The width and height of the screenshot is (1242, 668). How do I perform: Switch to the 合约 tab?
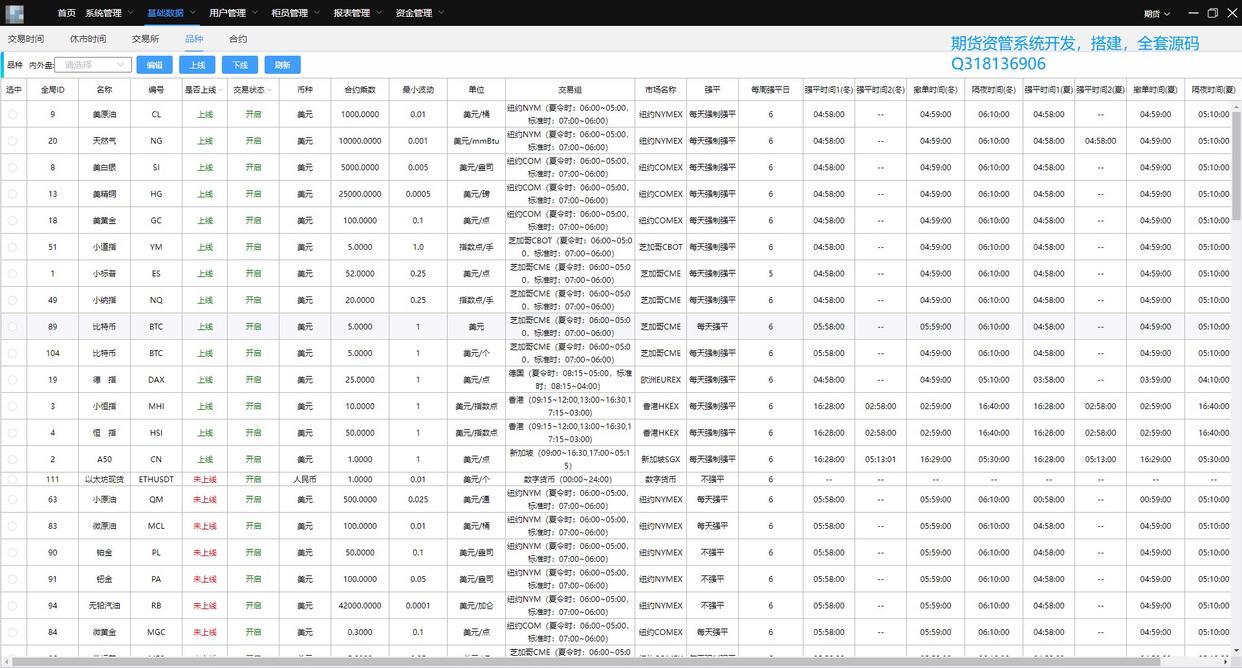pos(238,39)
